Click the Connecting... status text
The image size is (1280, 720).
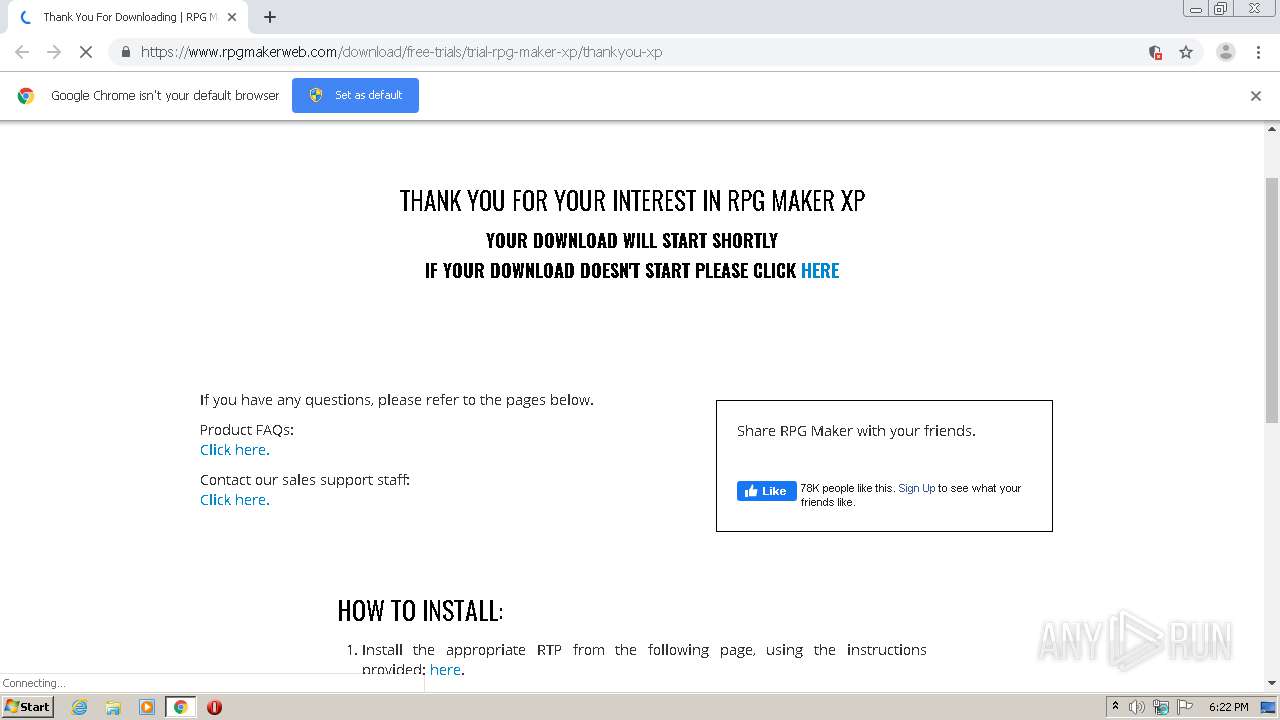tap(34, 683)
